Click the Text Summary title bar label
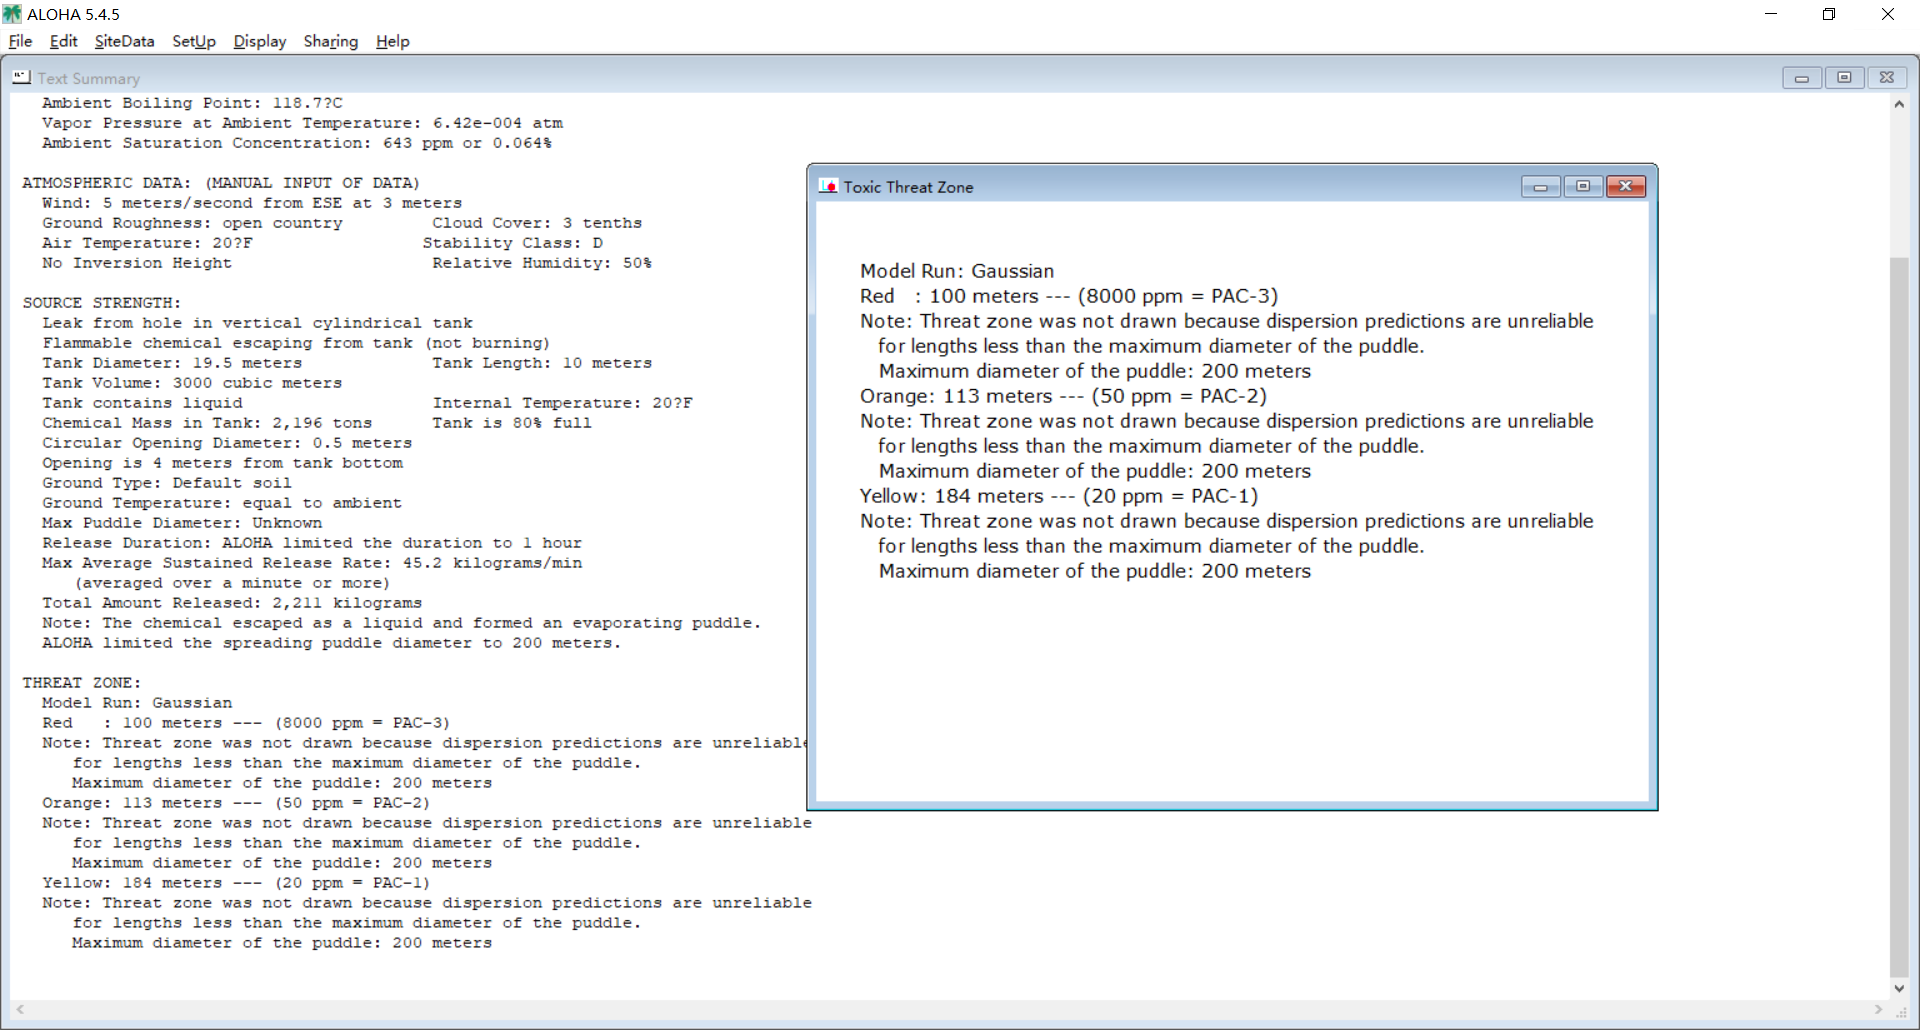This screenshot has width=1920, height=1030. tap(88, 78)
